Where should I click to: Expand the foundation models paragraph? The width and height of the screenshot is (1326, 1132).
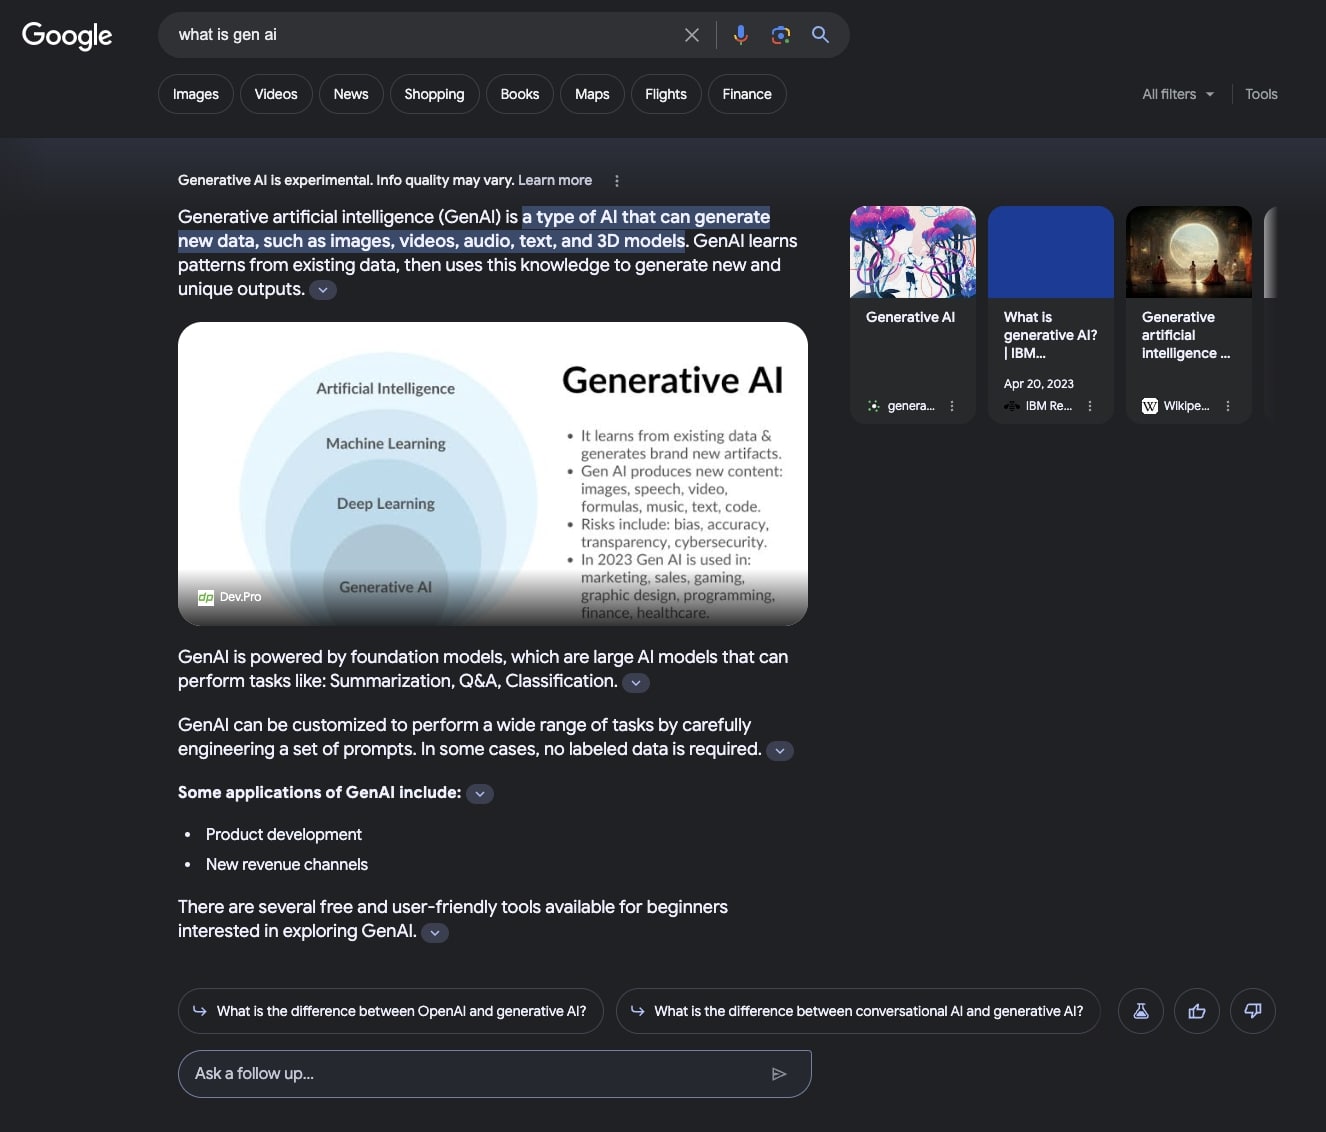click(x=636, y=682)
